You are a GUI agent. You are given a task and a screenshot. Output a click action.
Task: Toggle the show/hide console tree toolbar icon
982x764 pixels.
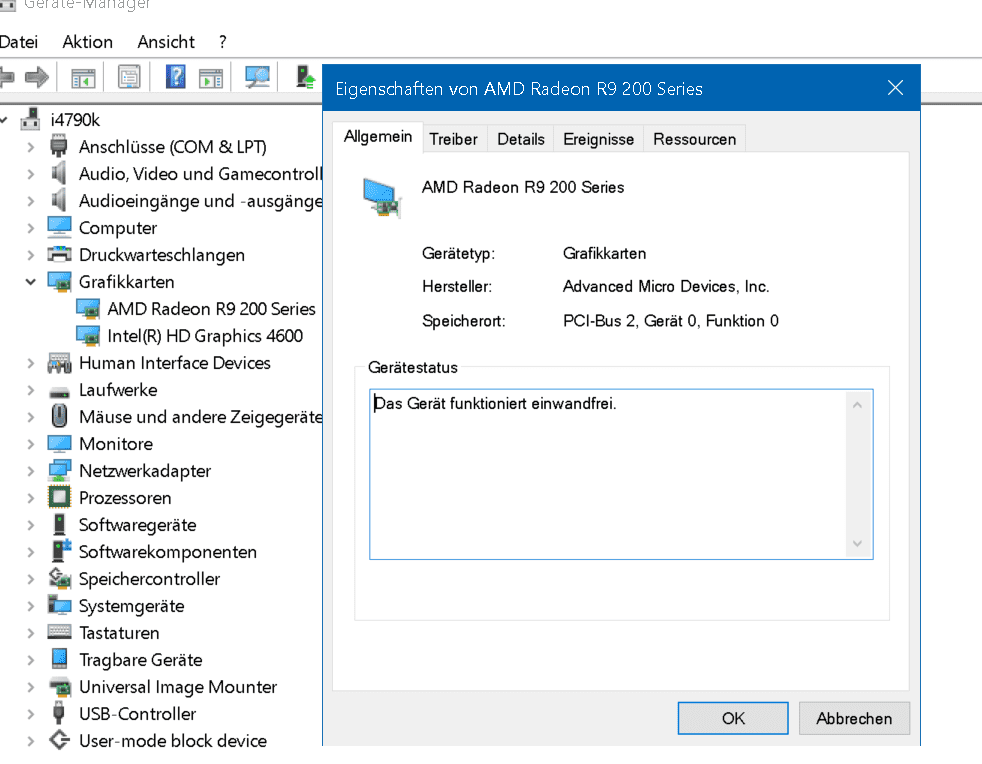(x=83, y=78)
